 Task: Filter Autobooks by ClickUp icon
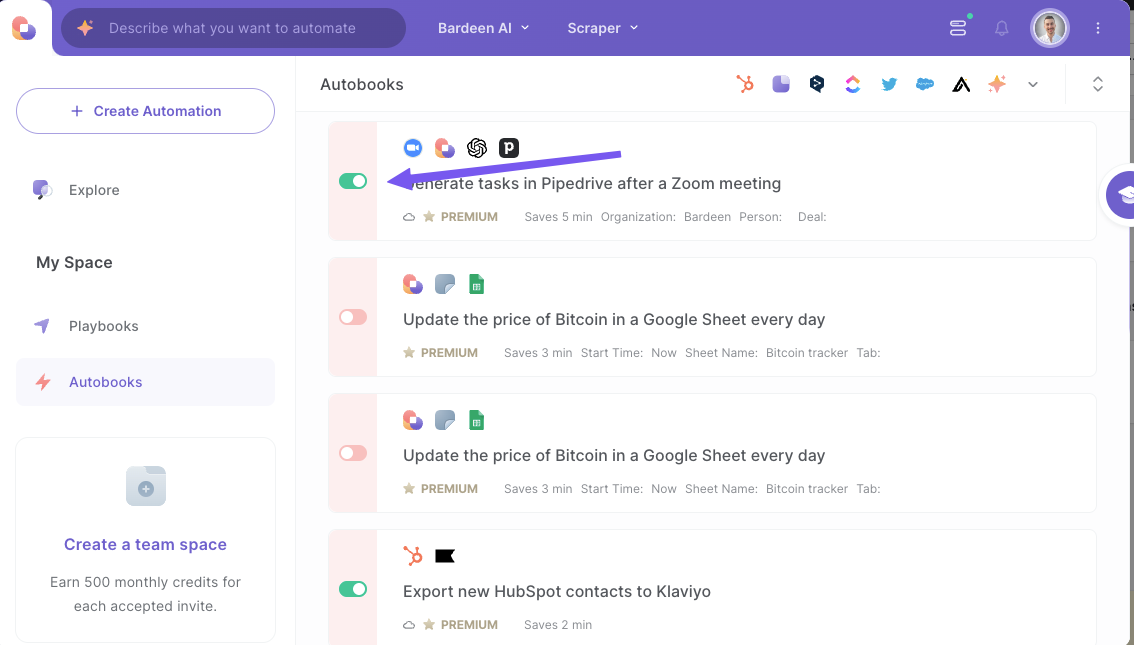click(x=853, y=84)
